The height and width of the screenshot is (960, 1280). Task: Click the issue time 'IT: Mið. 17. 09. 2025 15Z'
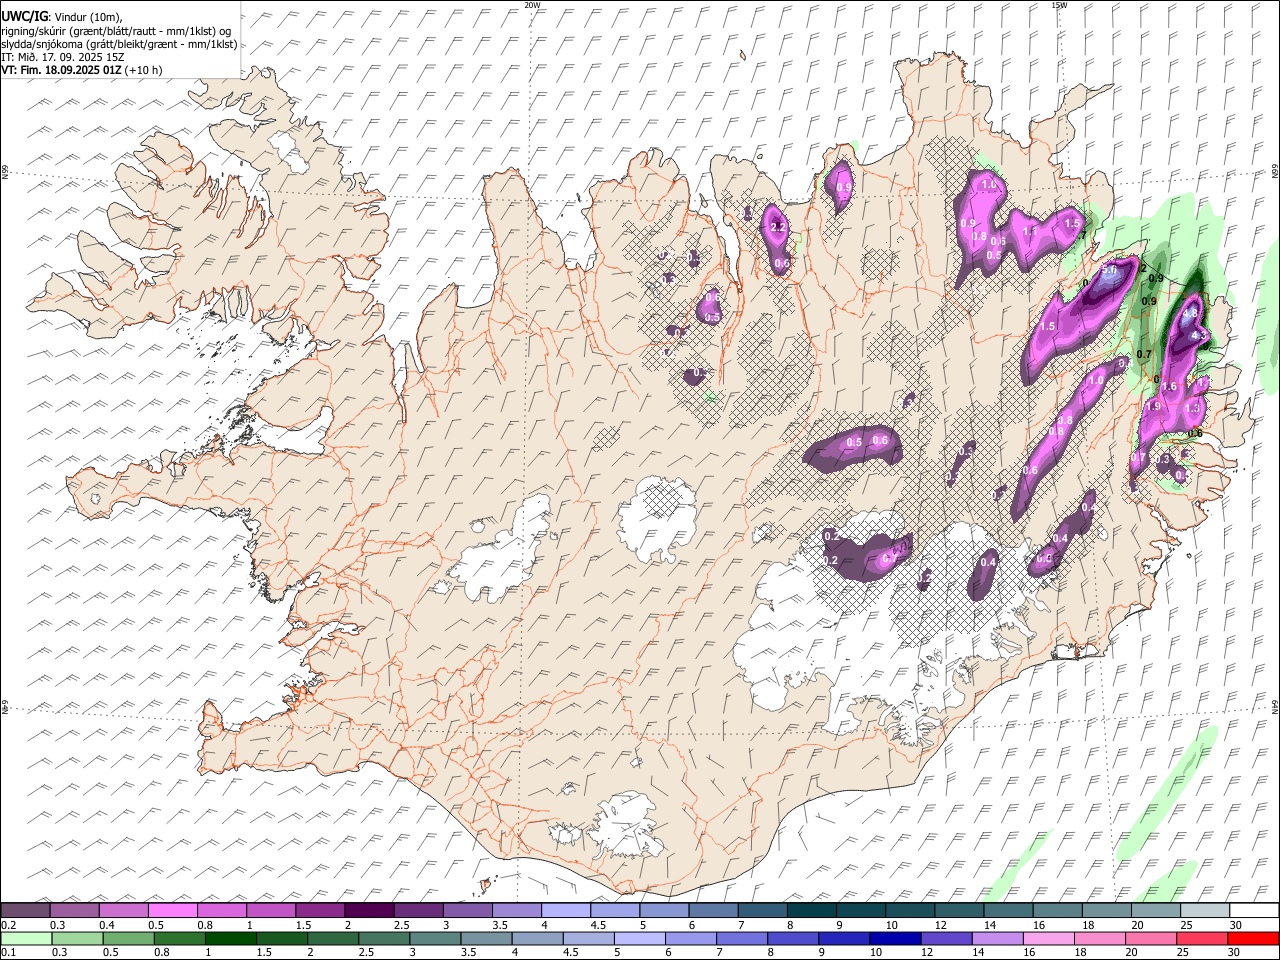[x=62, y=57]
